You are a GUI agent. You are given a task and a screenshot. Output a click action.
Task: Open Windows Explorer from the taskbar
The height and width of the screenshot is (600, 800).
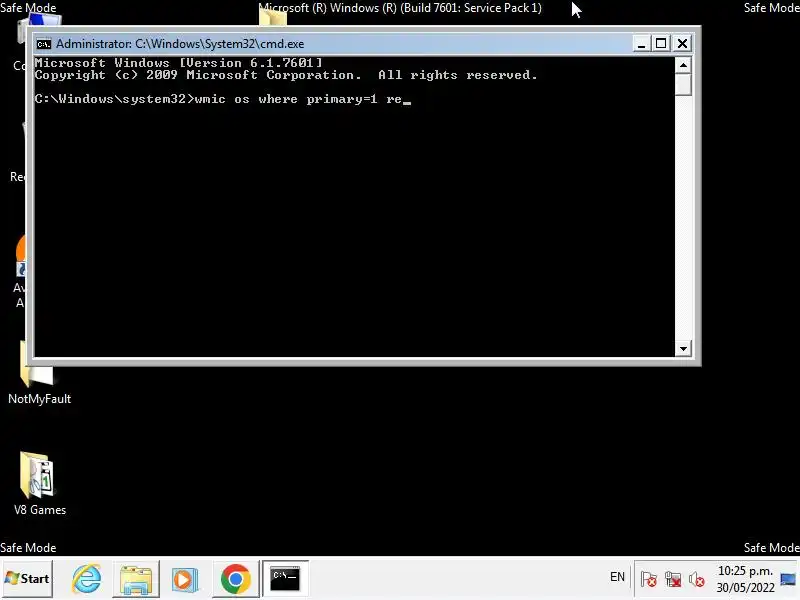coord(136,579)
